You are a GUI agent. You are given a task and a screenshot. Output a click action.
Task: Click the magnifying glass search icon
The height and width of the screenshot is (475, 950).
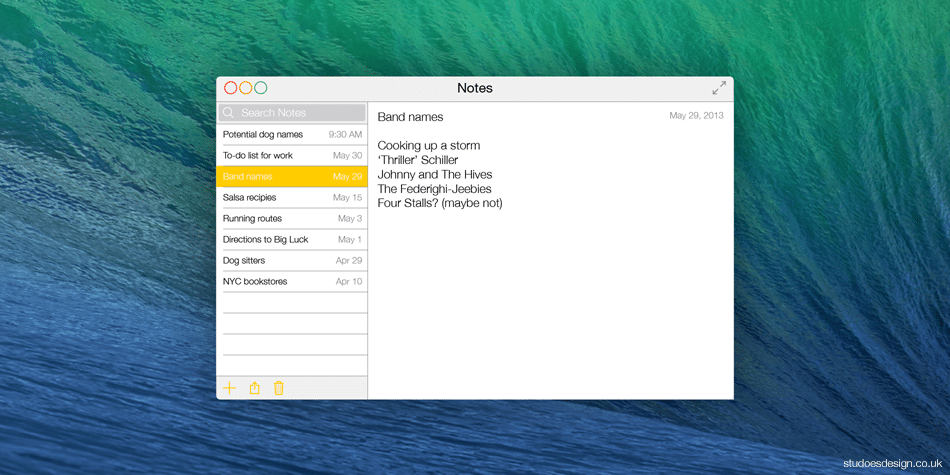229,113
